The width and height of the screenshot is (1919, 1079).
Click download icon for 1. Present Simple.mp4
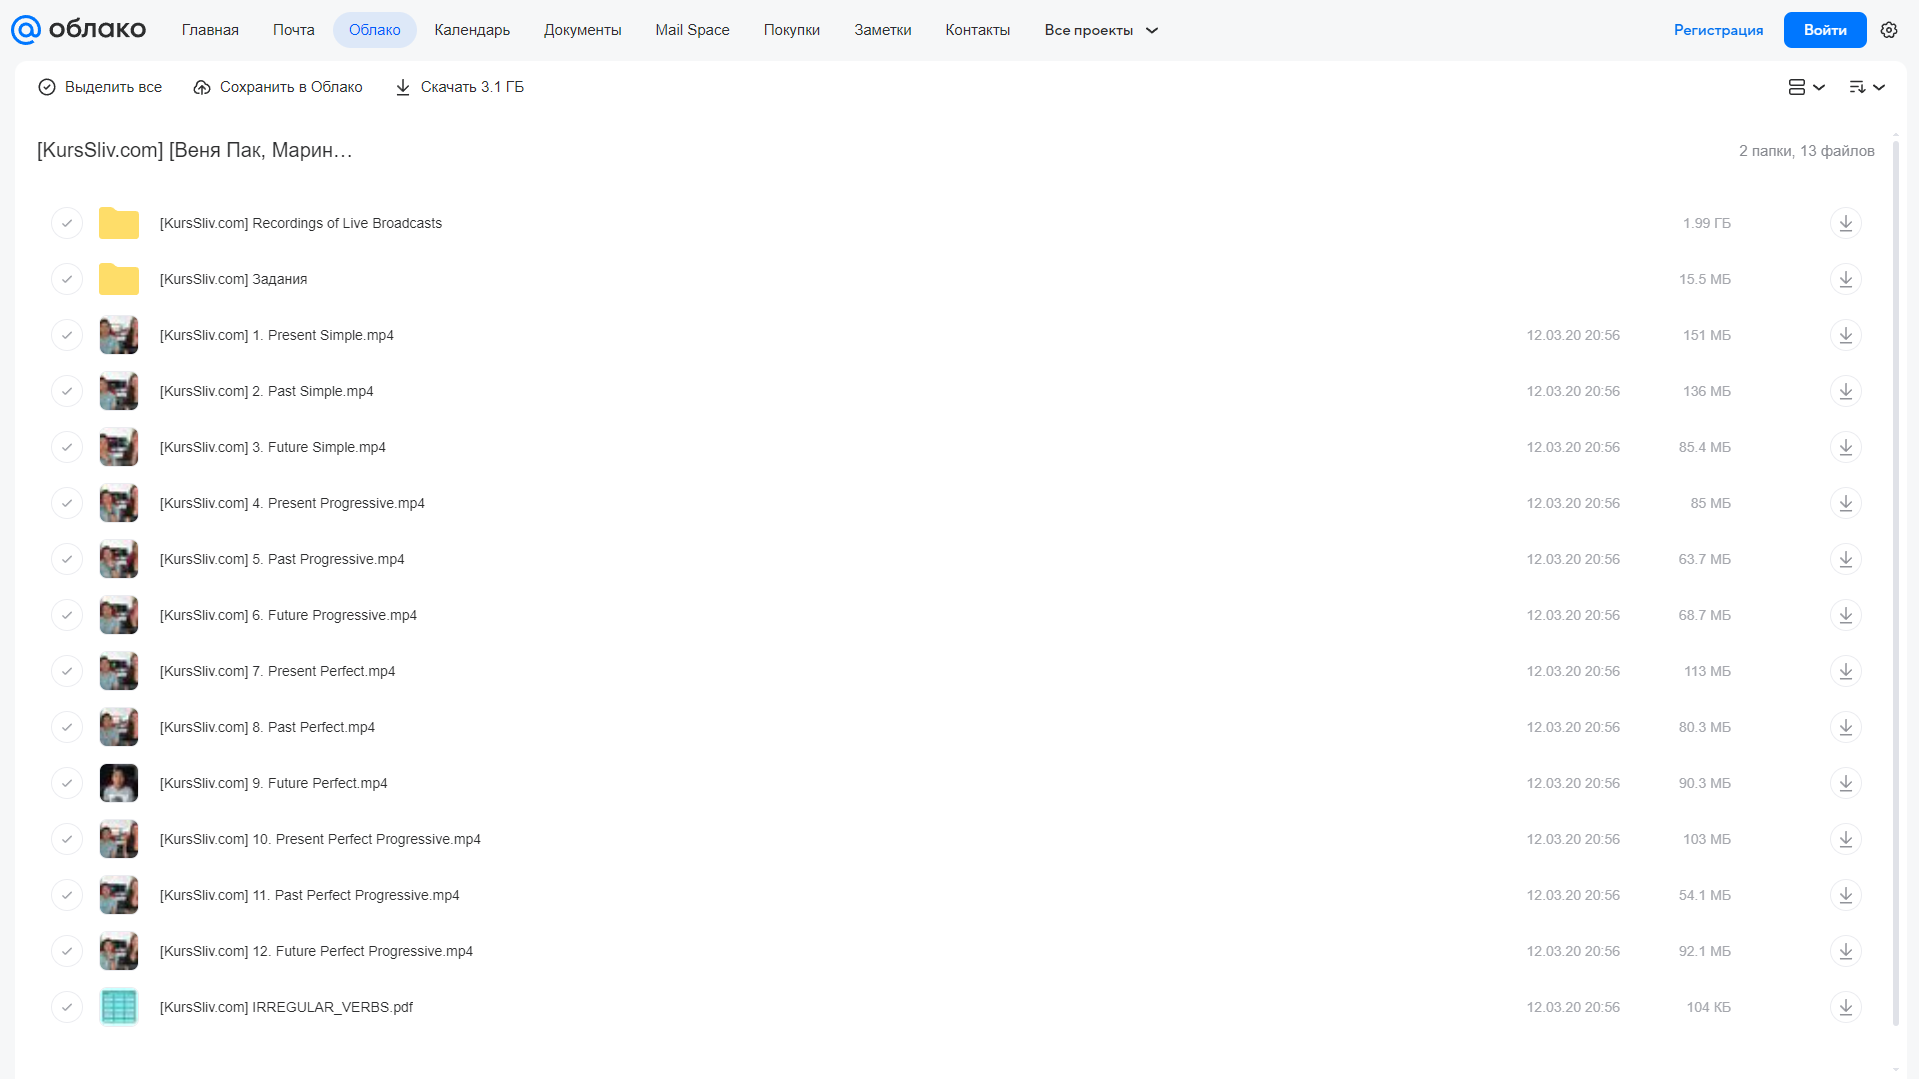pos(1845,335)
